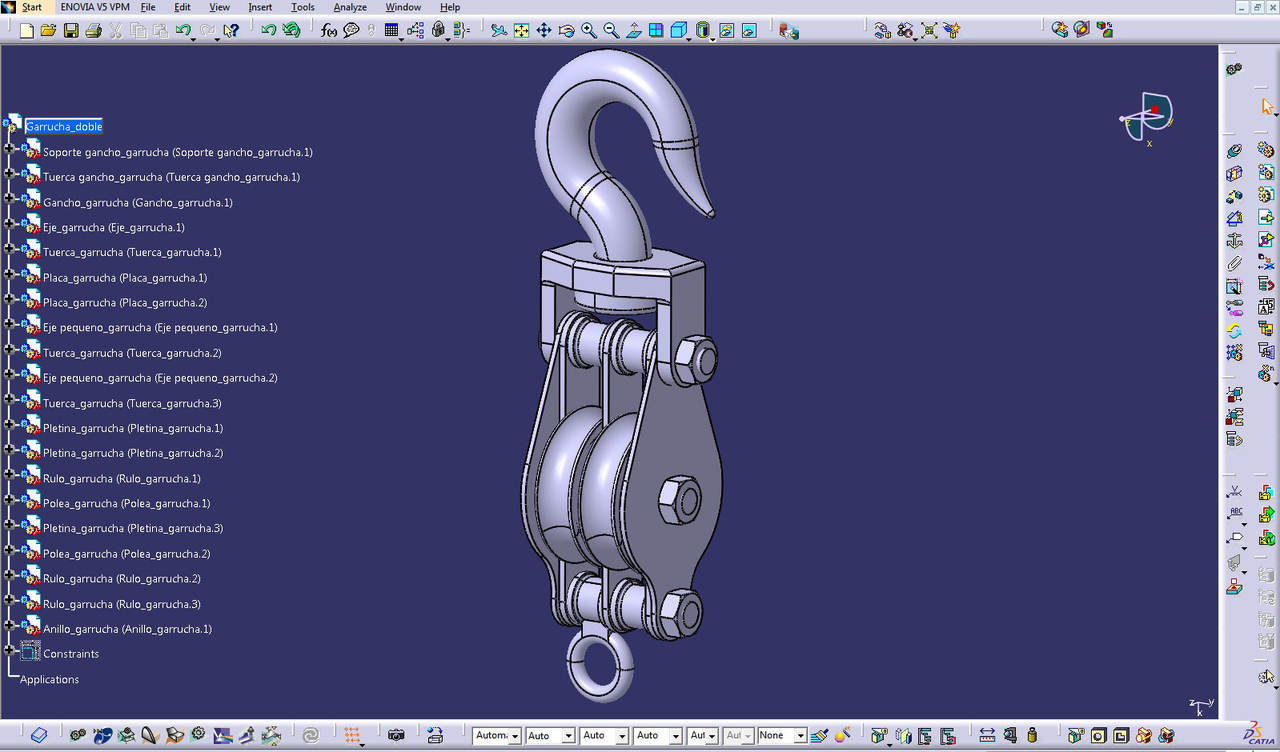Open the Window menu
1280x752 pixels.
(x=403, y=7)
